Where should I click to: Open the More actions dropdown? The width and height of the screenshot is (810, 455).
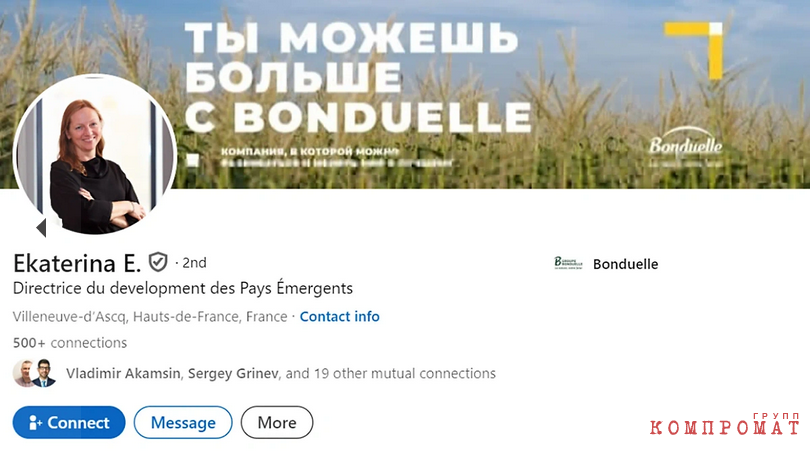[x=277, y=422]
